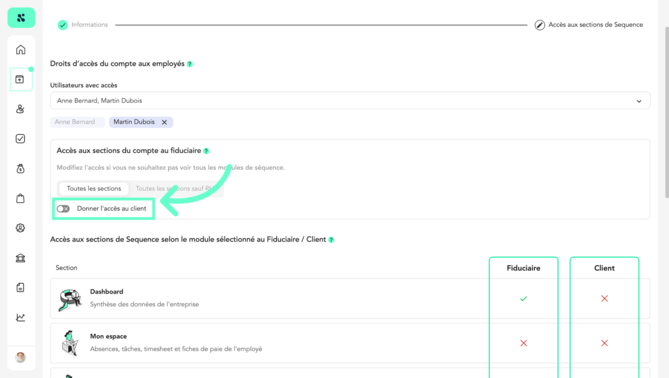Select the highlighted archive box sidebar icon
669x378 pixels.
coord(20,79)
